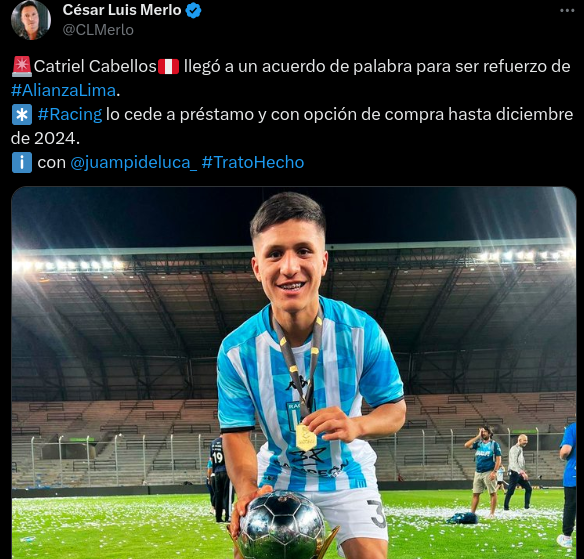Click the red siren emoji
Image resolution: width=584 pixels, height=559 pixels.
(22, 66)
